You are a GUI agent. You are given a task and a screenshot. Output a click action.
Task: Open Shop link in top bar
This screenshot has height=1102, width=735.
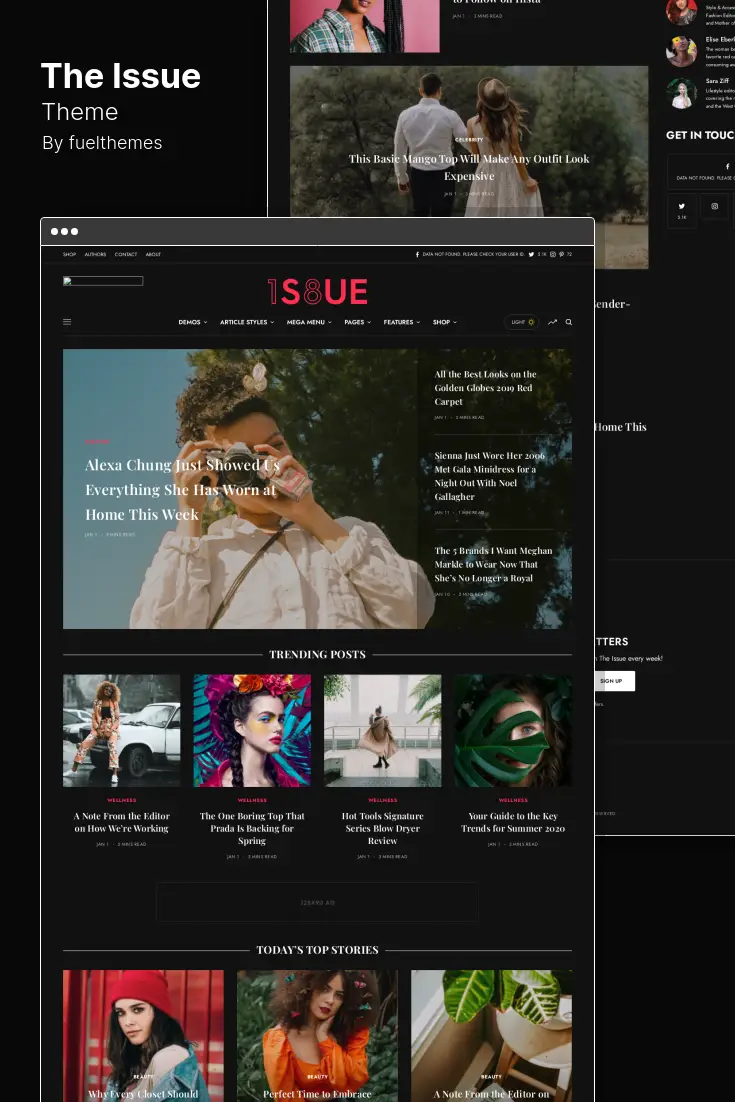pyautogui.click(x=70, y=254)
